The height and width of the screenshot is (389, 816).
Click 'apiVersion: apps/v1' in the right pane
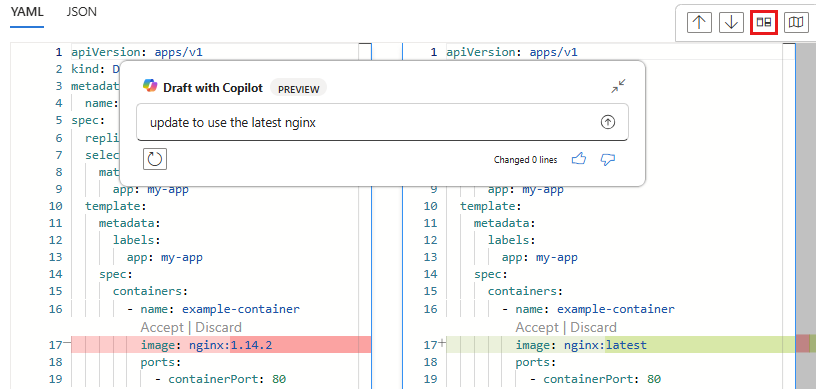[512, 52]
